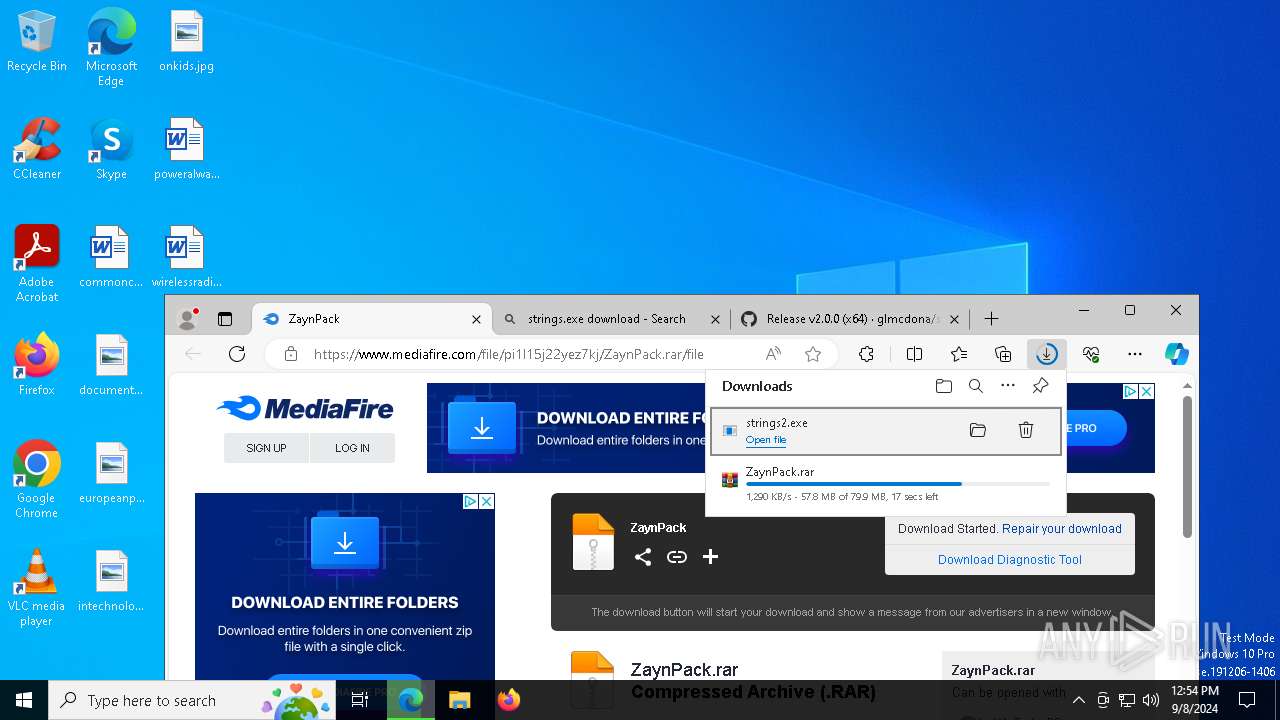Open the Favorites star-list icon
The height and width of the screenshot is (720, 1280).
(959, 354)
